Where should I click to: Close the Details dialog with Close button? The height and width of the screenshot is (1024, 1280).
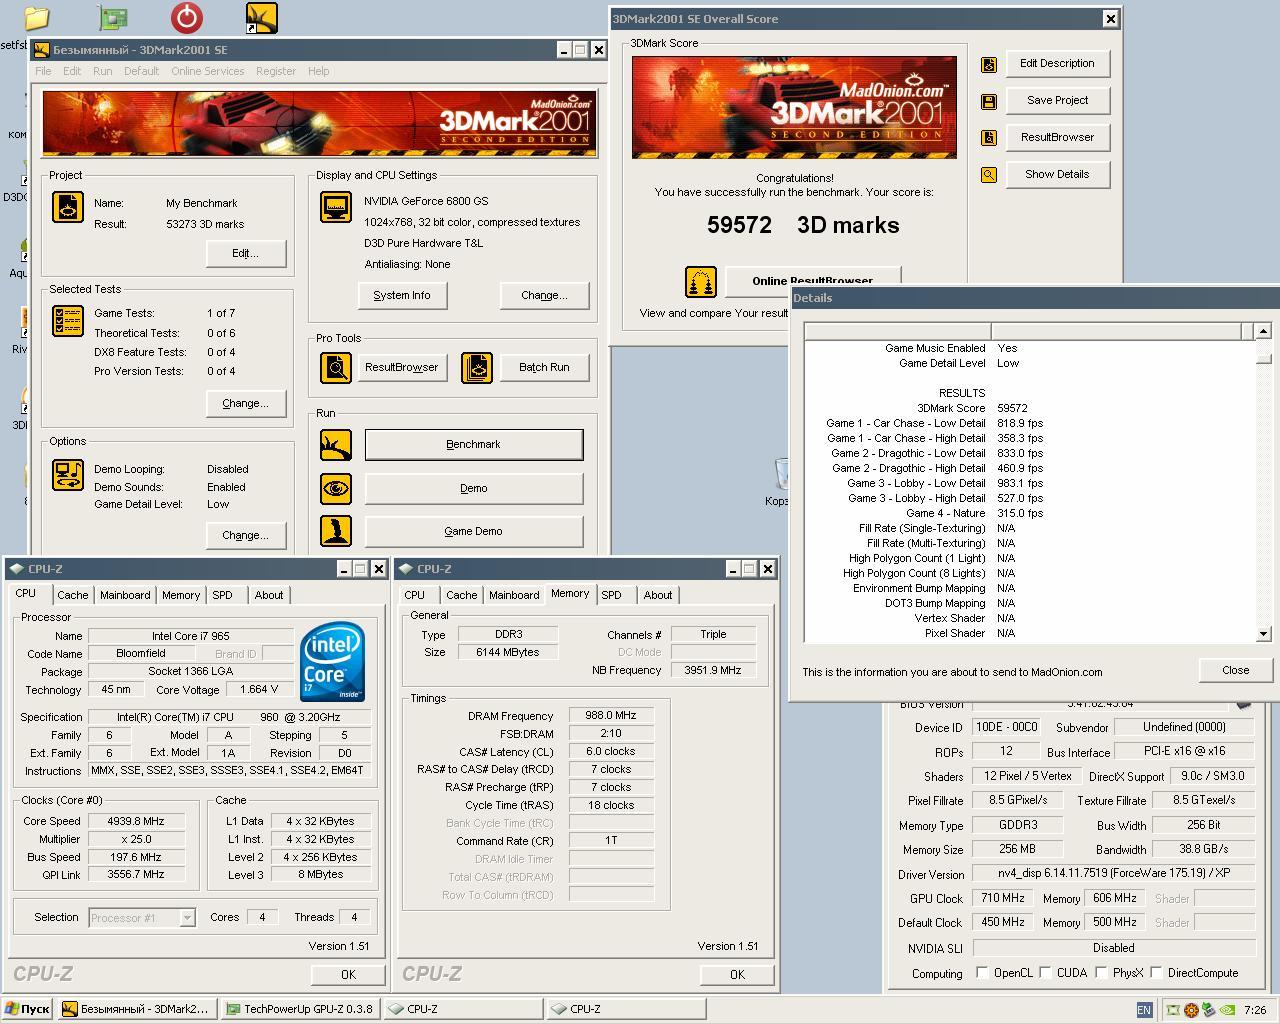[x=1235, y=670]
